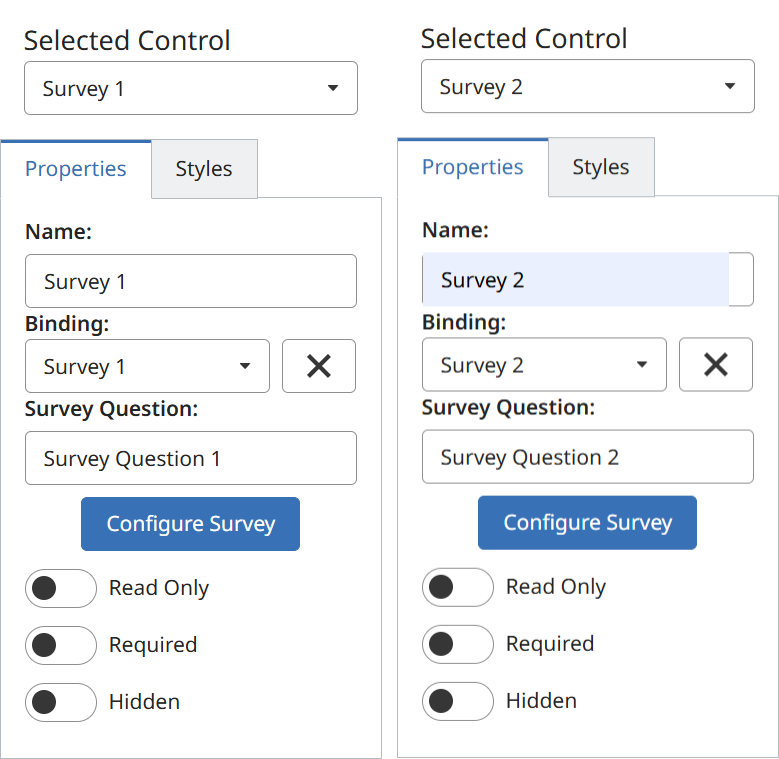Screen dimensions: 779x759
Task: Toggle Read Only for Survey 2
Action: click(x=457, y=587)
